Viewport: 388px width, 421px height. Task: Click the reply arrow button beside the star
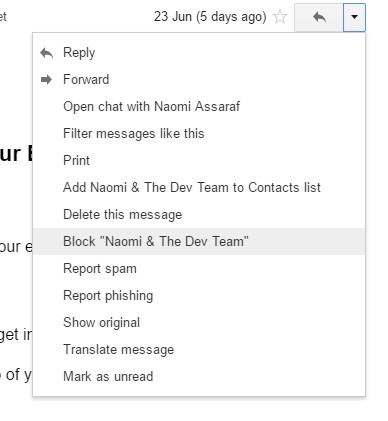319,17
